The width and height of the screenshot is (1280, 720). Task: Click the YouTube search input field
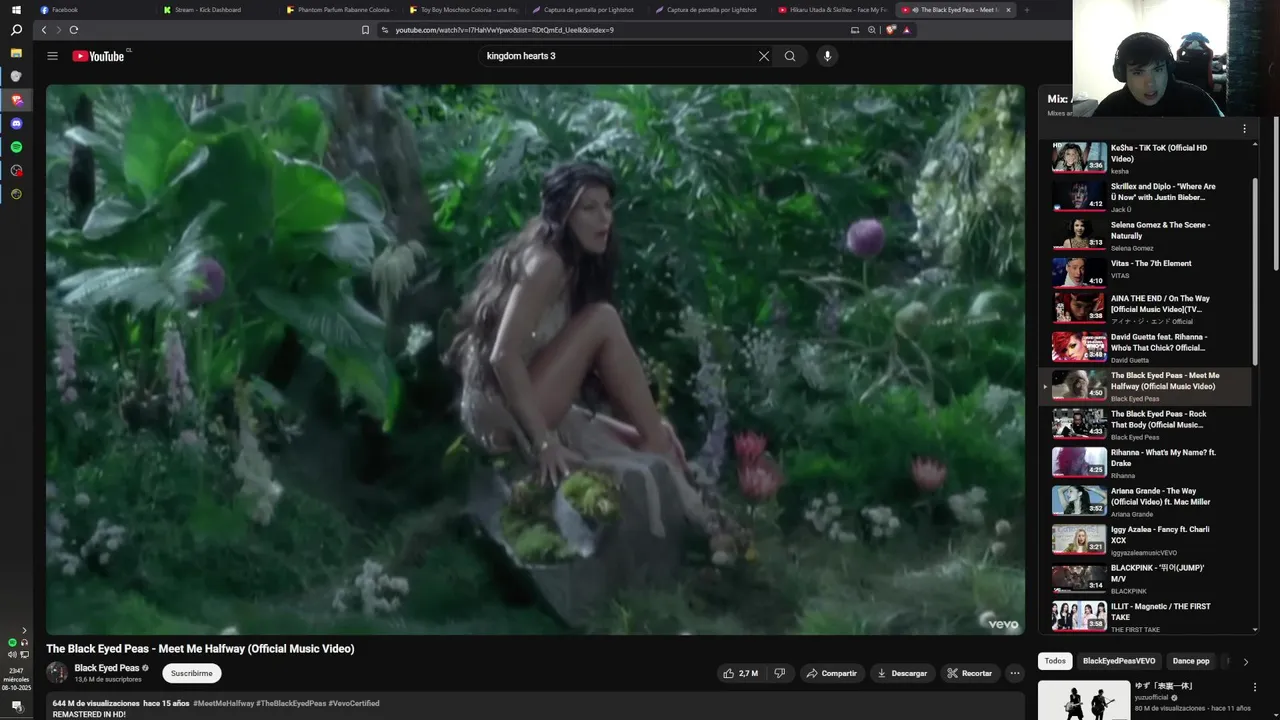tap(615, 56)
